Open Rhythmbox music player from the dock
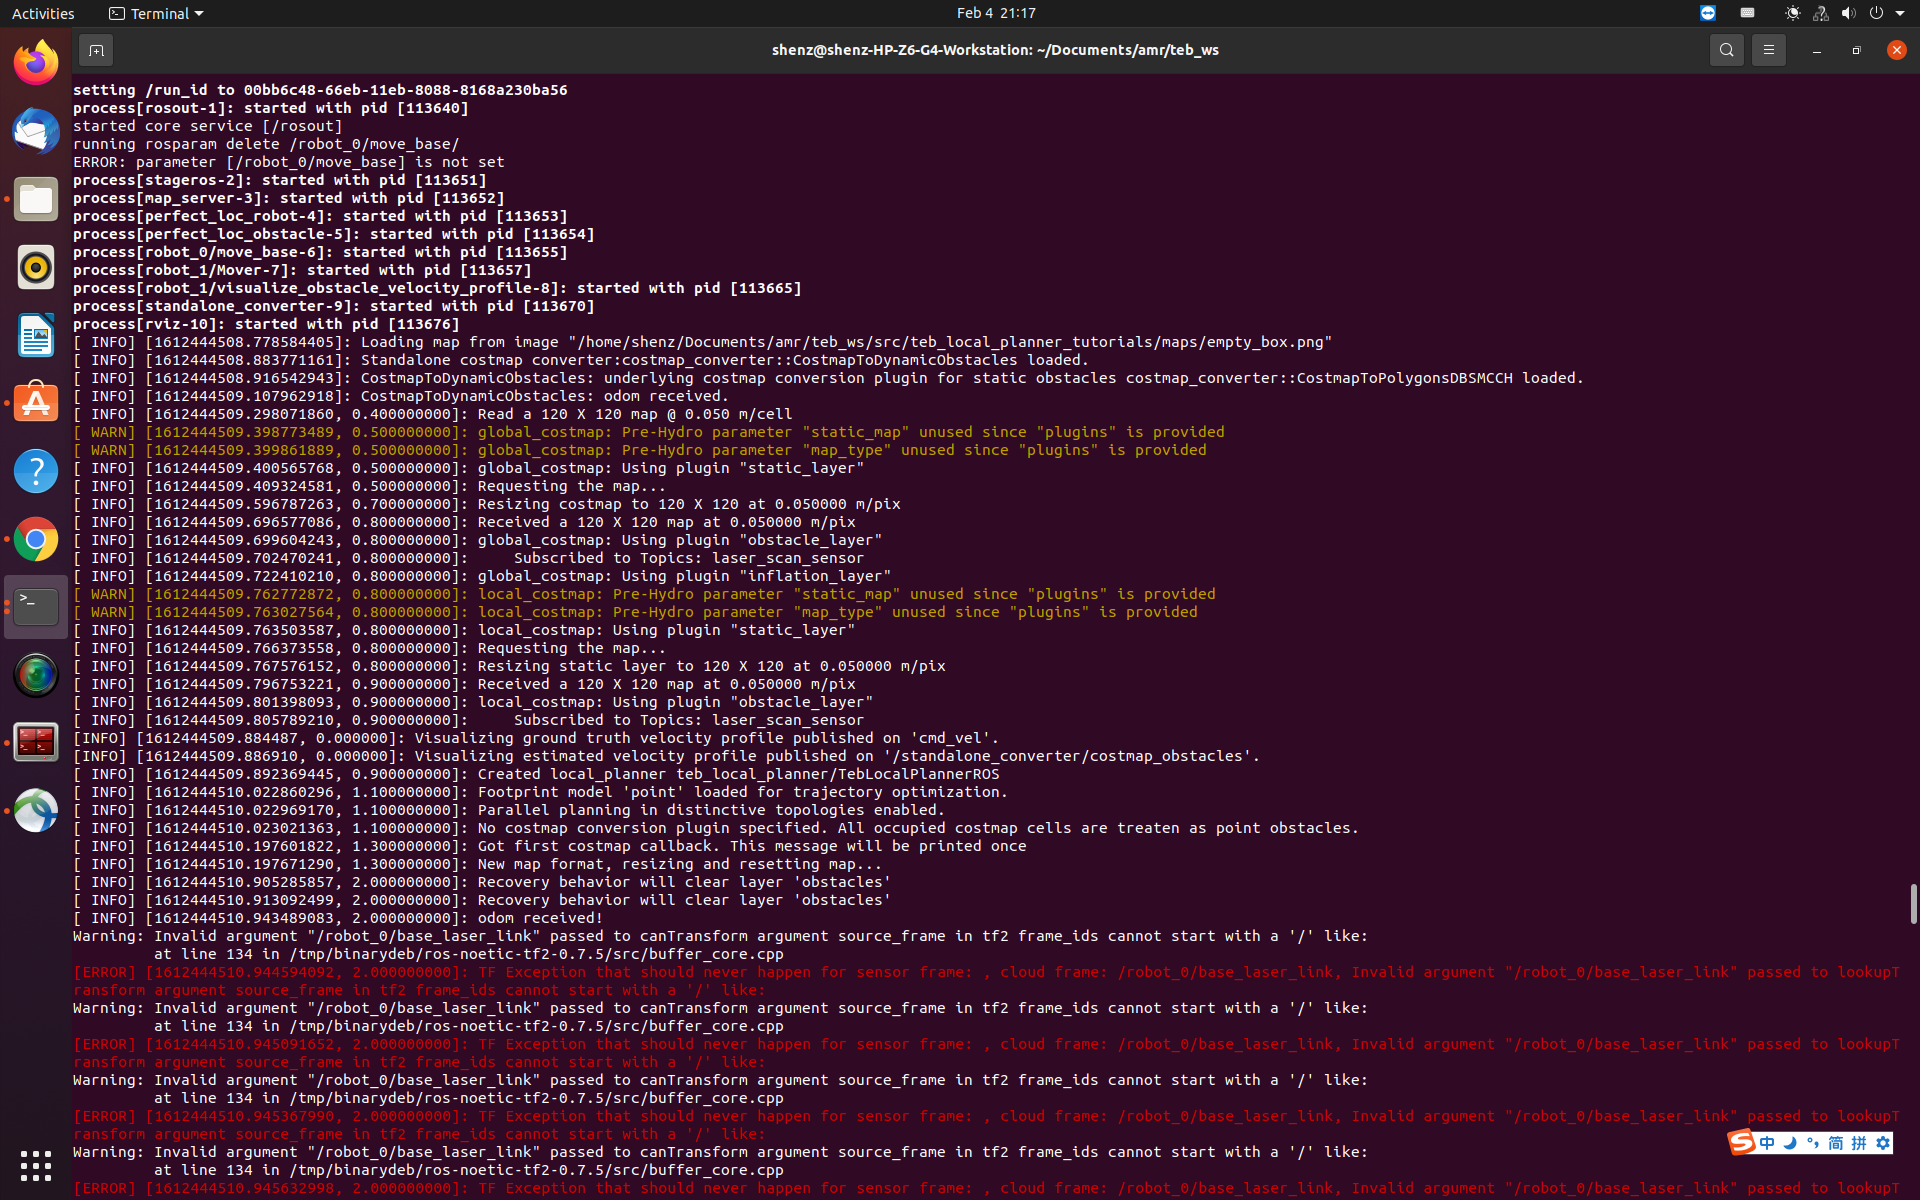Image resolution: width=1920 pixels, height=1200 pixels. (x=35, y=267)
